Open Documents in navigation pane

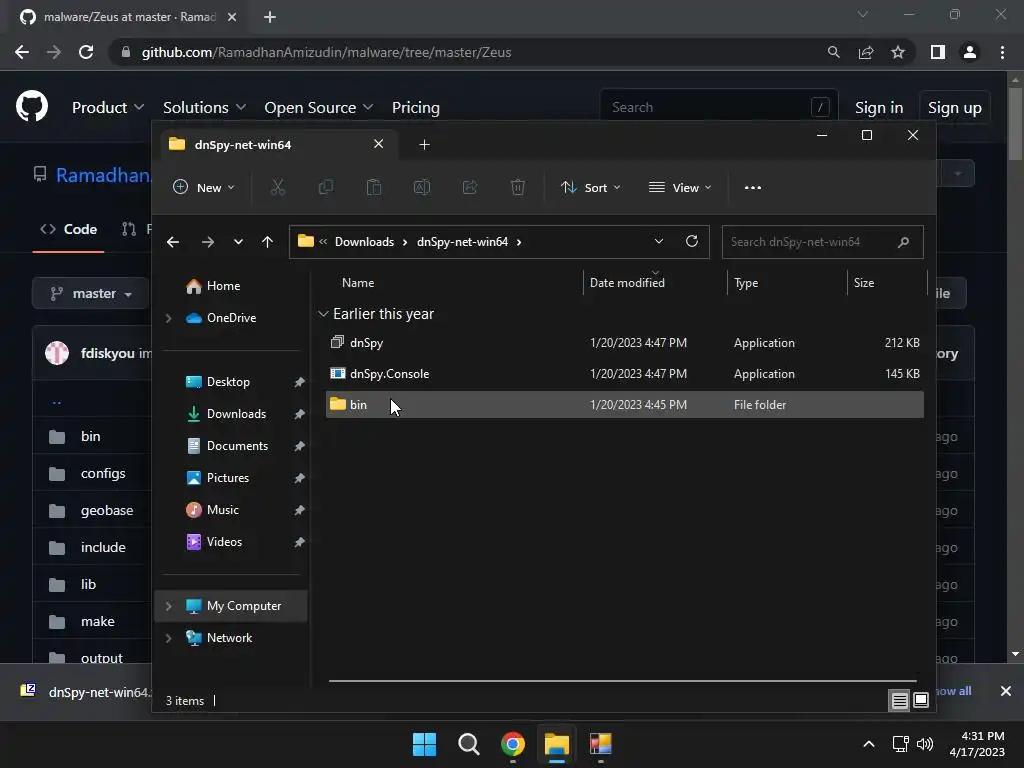tap(237, 446)
